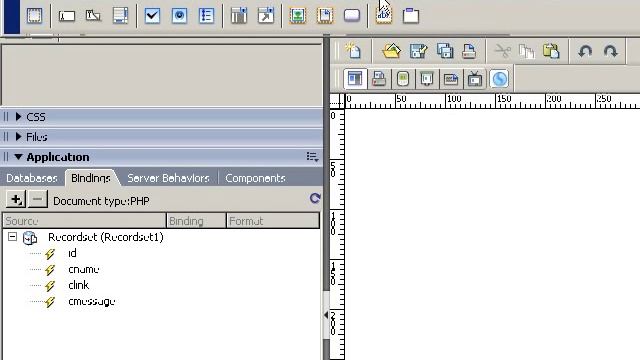Image resolution: width=640 pixels, height=360 pixels.
Task: Render page for Print media type
Action: click(x=379, y=78)
